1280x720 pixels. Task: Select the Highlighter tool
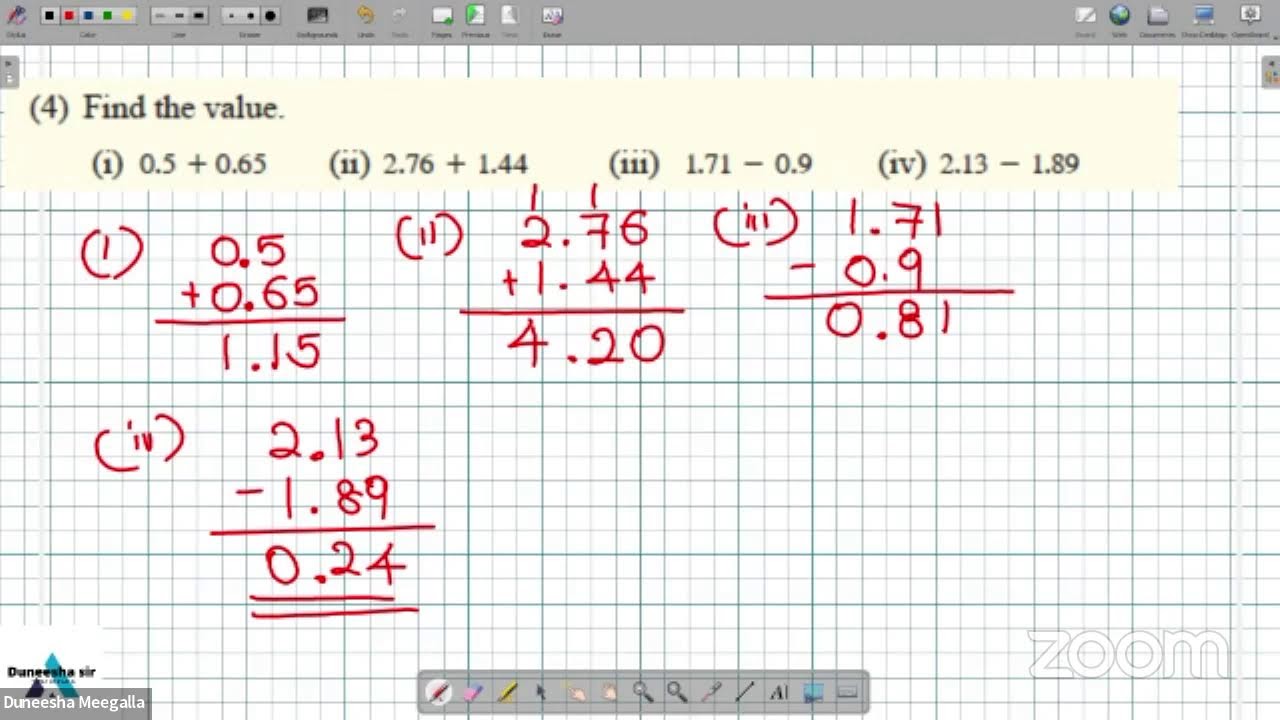coord(508,692)
